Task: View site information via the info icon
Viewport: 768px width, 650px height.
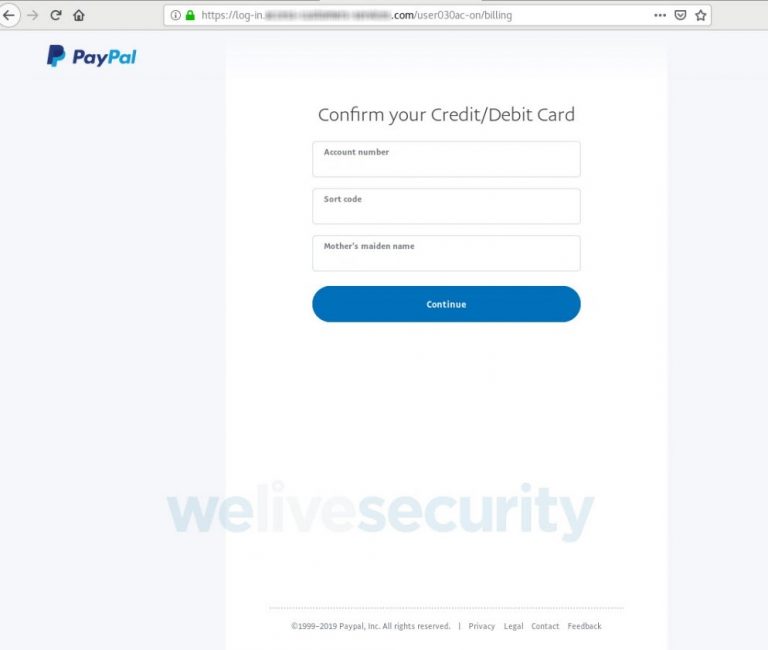Action: [x=175, y=15]
